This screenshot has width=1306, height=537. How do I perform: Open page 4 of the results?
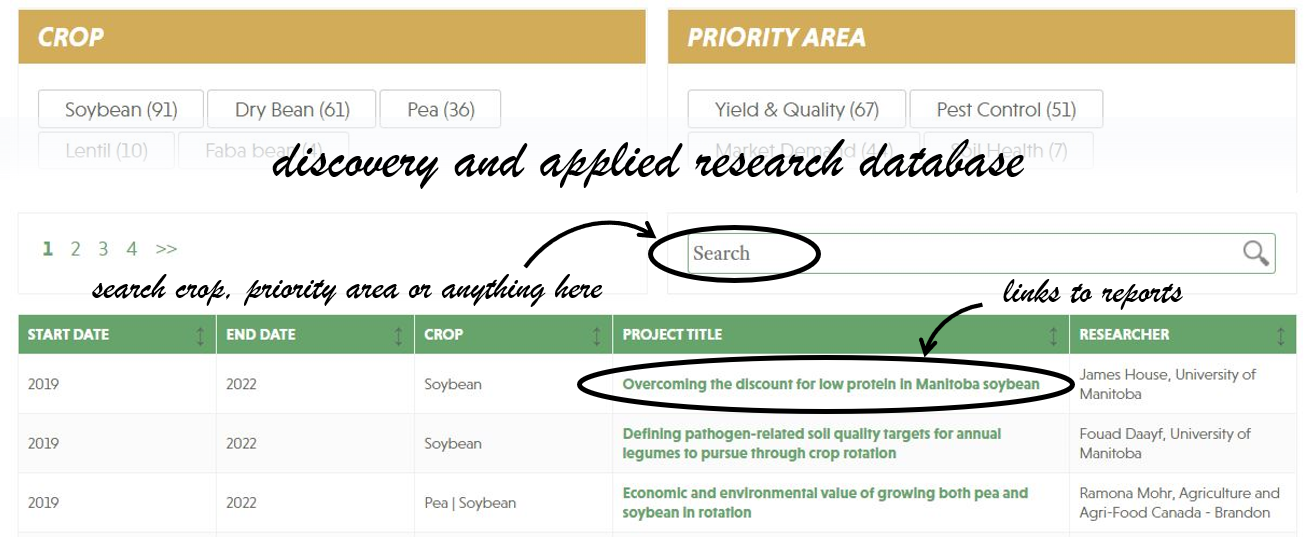132,249
